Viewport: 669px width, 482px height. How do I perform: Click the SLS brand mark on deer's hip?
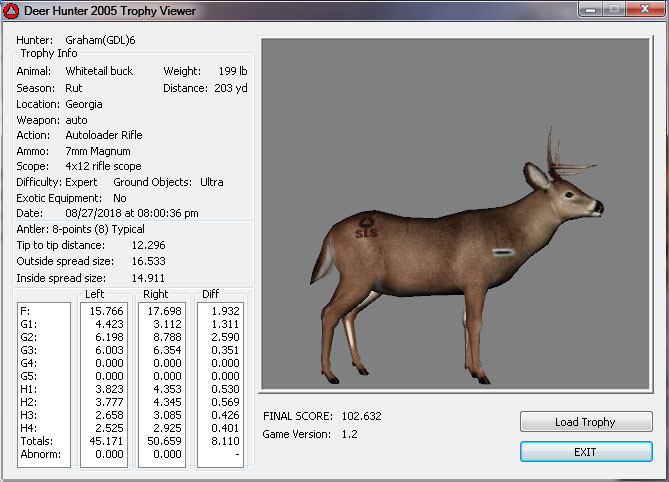pos(368,230)
